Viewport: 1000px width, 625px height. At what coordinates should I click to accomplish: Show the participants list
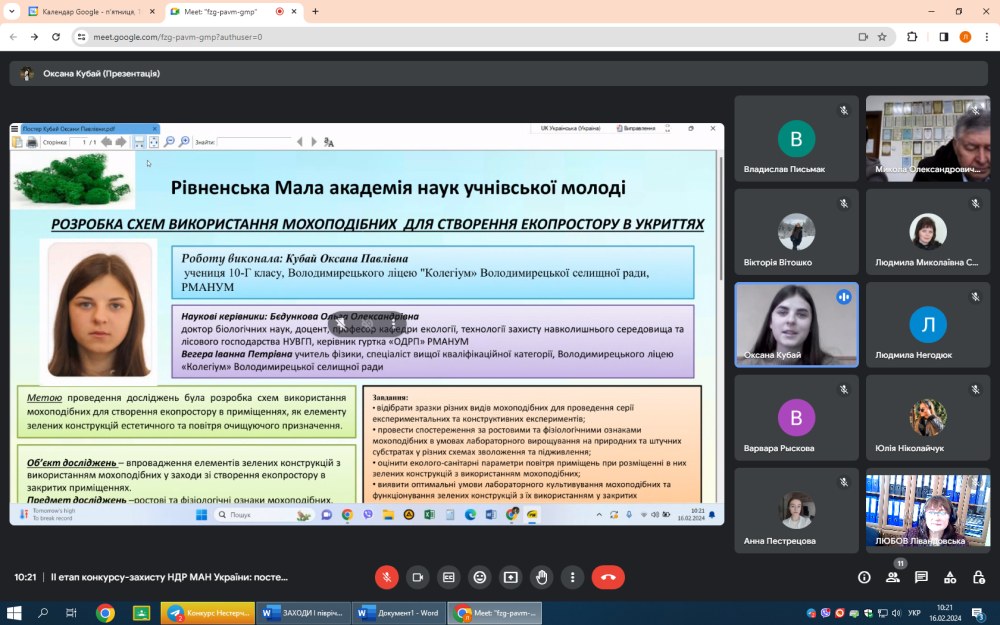tap(892, 577)
